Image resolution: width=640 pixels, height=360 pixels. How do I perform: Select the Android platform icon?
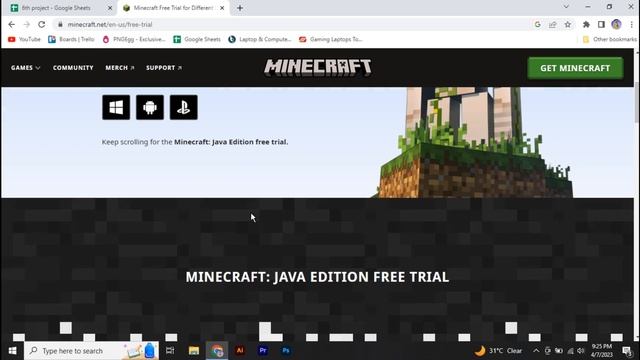click(150, 107)
